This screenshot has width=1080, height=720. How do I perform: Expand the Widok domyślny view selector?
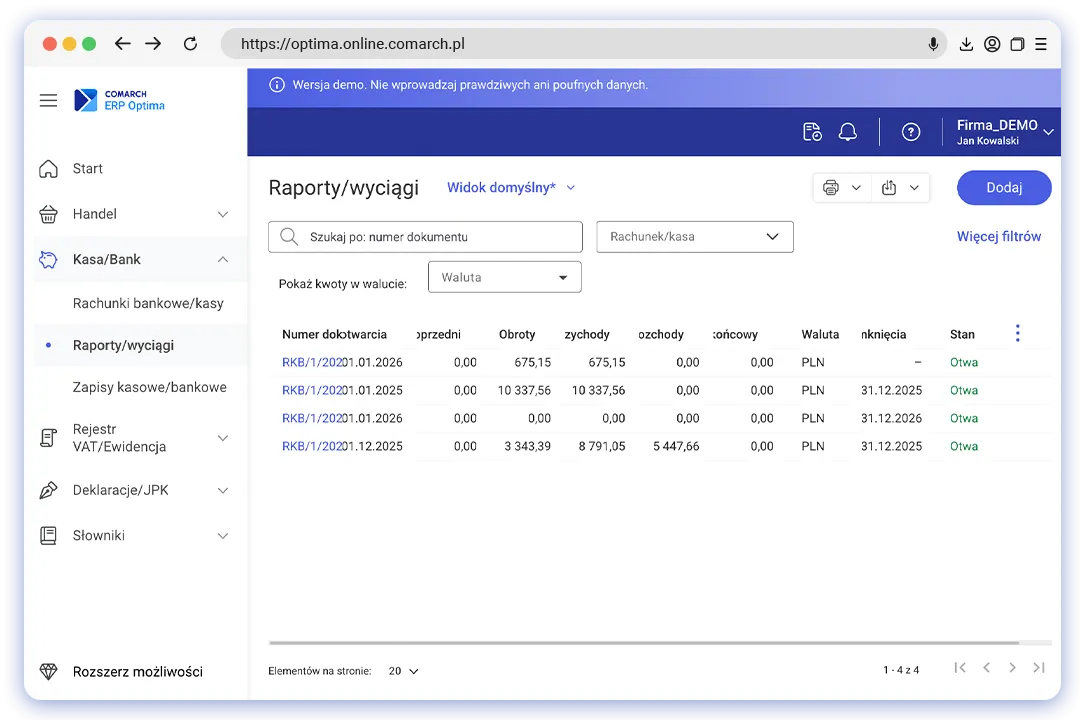[x=511, y=187]
